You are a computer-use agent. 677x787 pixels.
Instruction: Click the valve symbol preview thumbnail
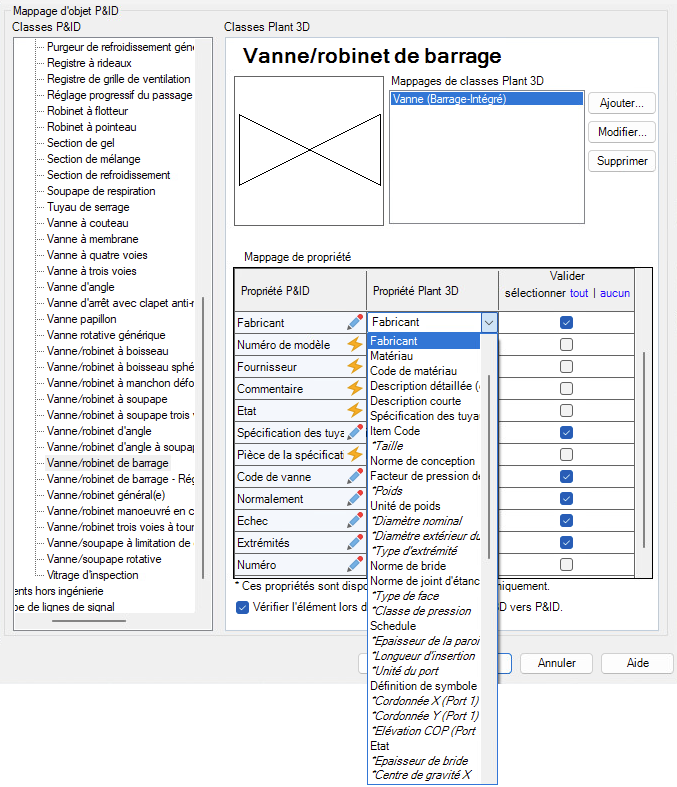(x=309, y=151)
